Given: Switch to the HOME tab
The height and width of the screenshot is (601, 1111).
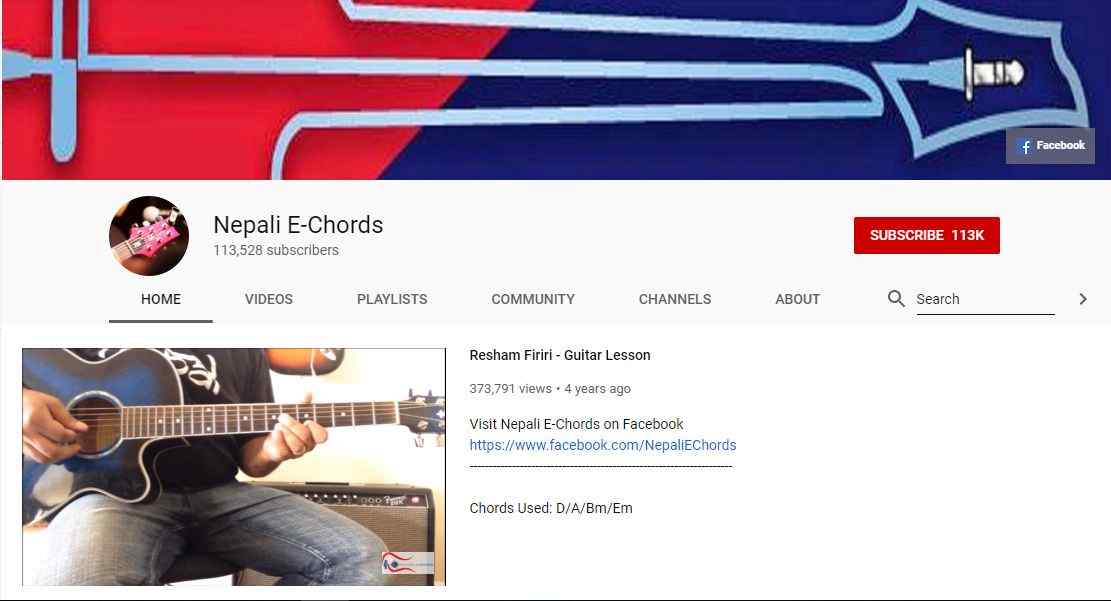Looking at the screenshot, I should coord(161,299).
